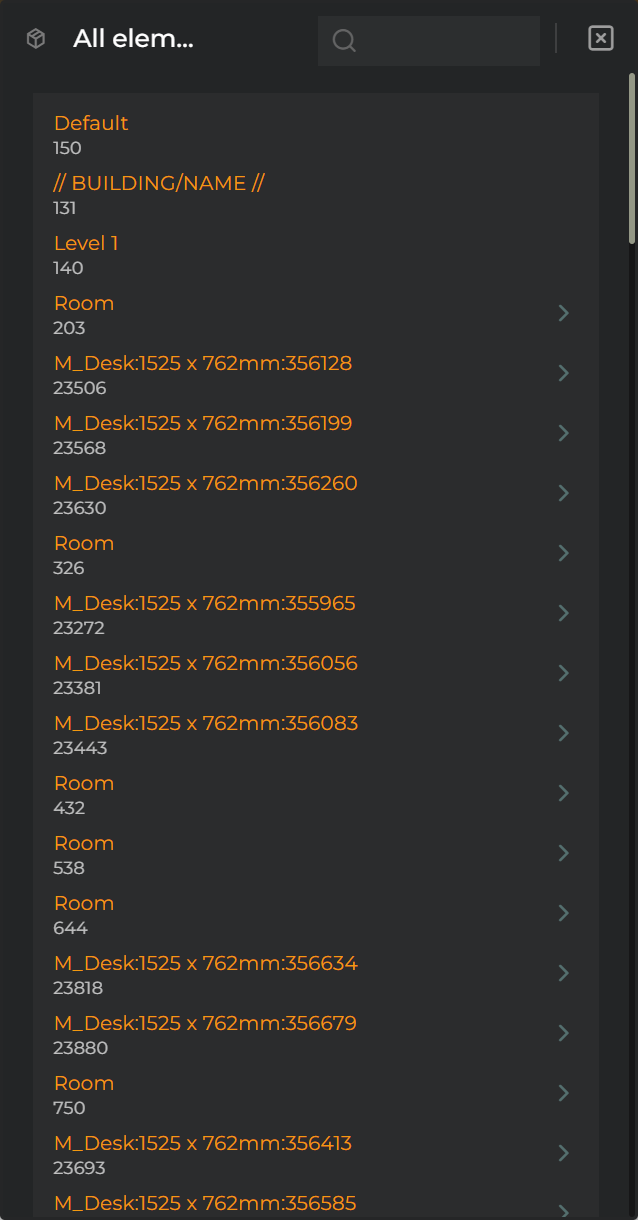Click the magnifier search icon
Screen dimensions: 638x1220
point(344,41)
